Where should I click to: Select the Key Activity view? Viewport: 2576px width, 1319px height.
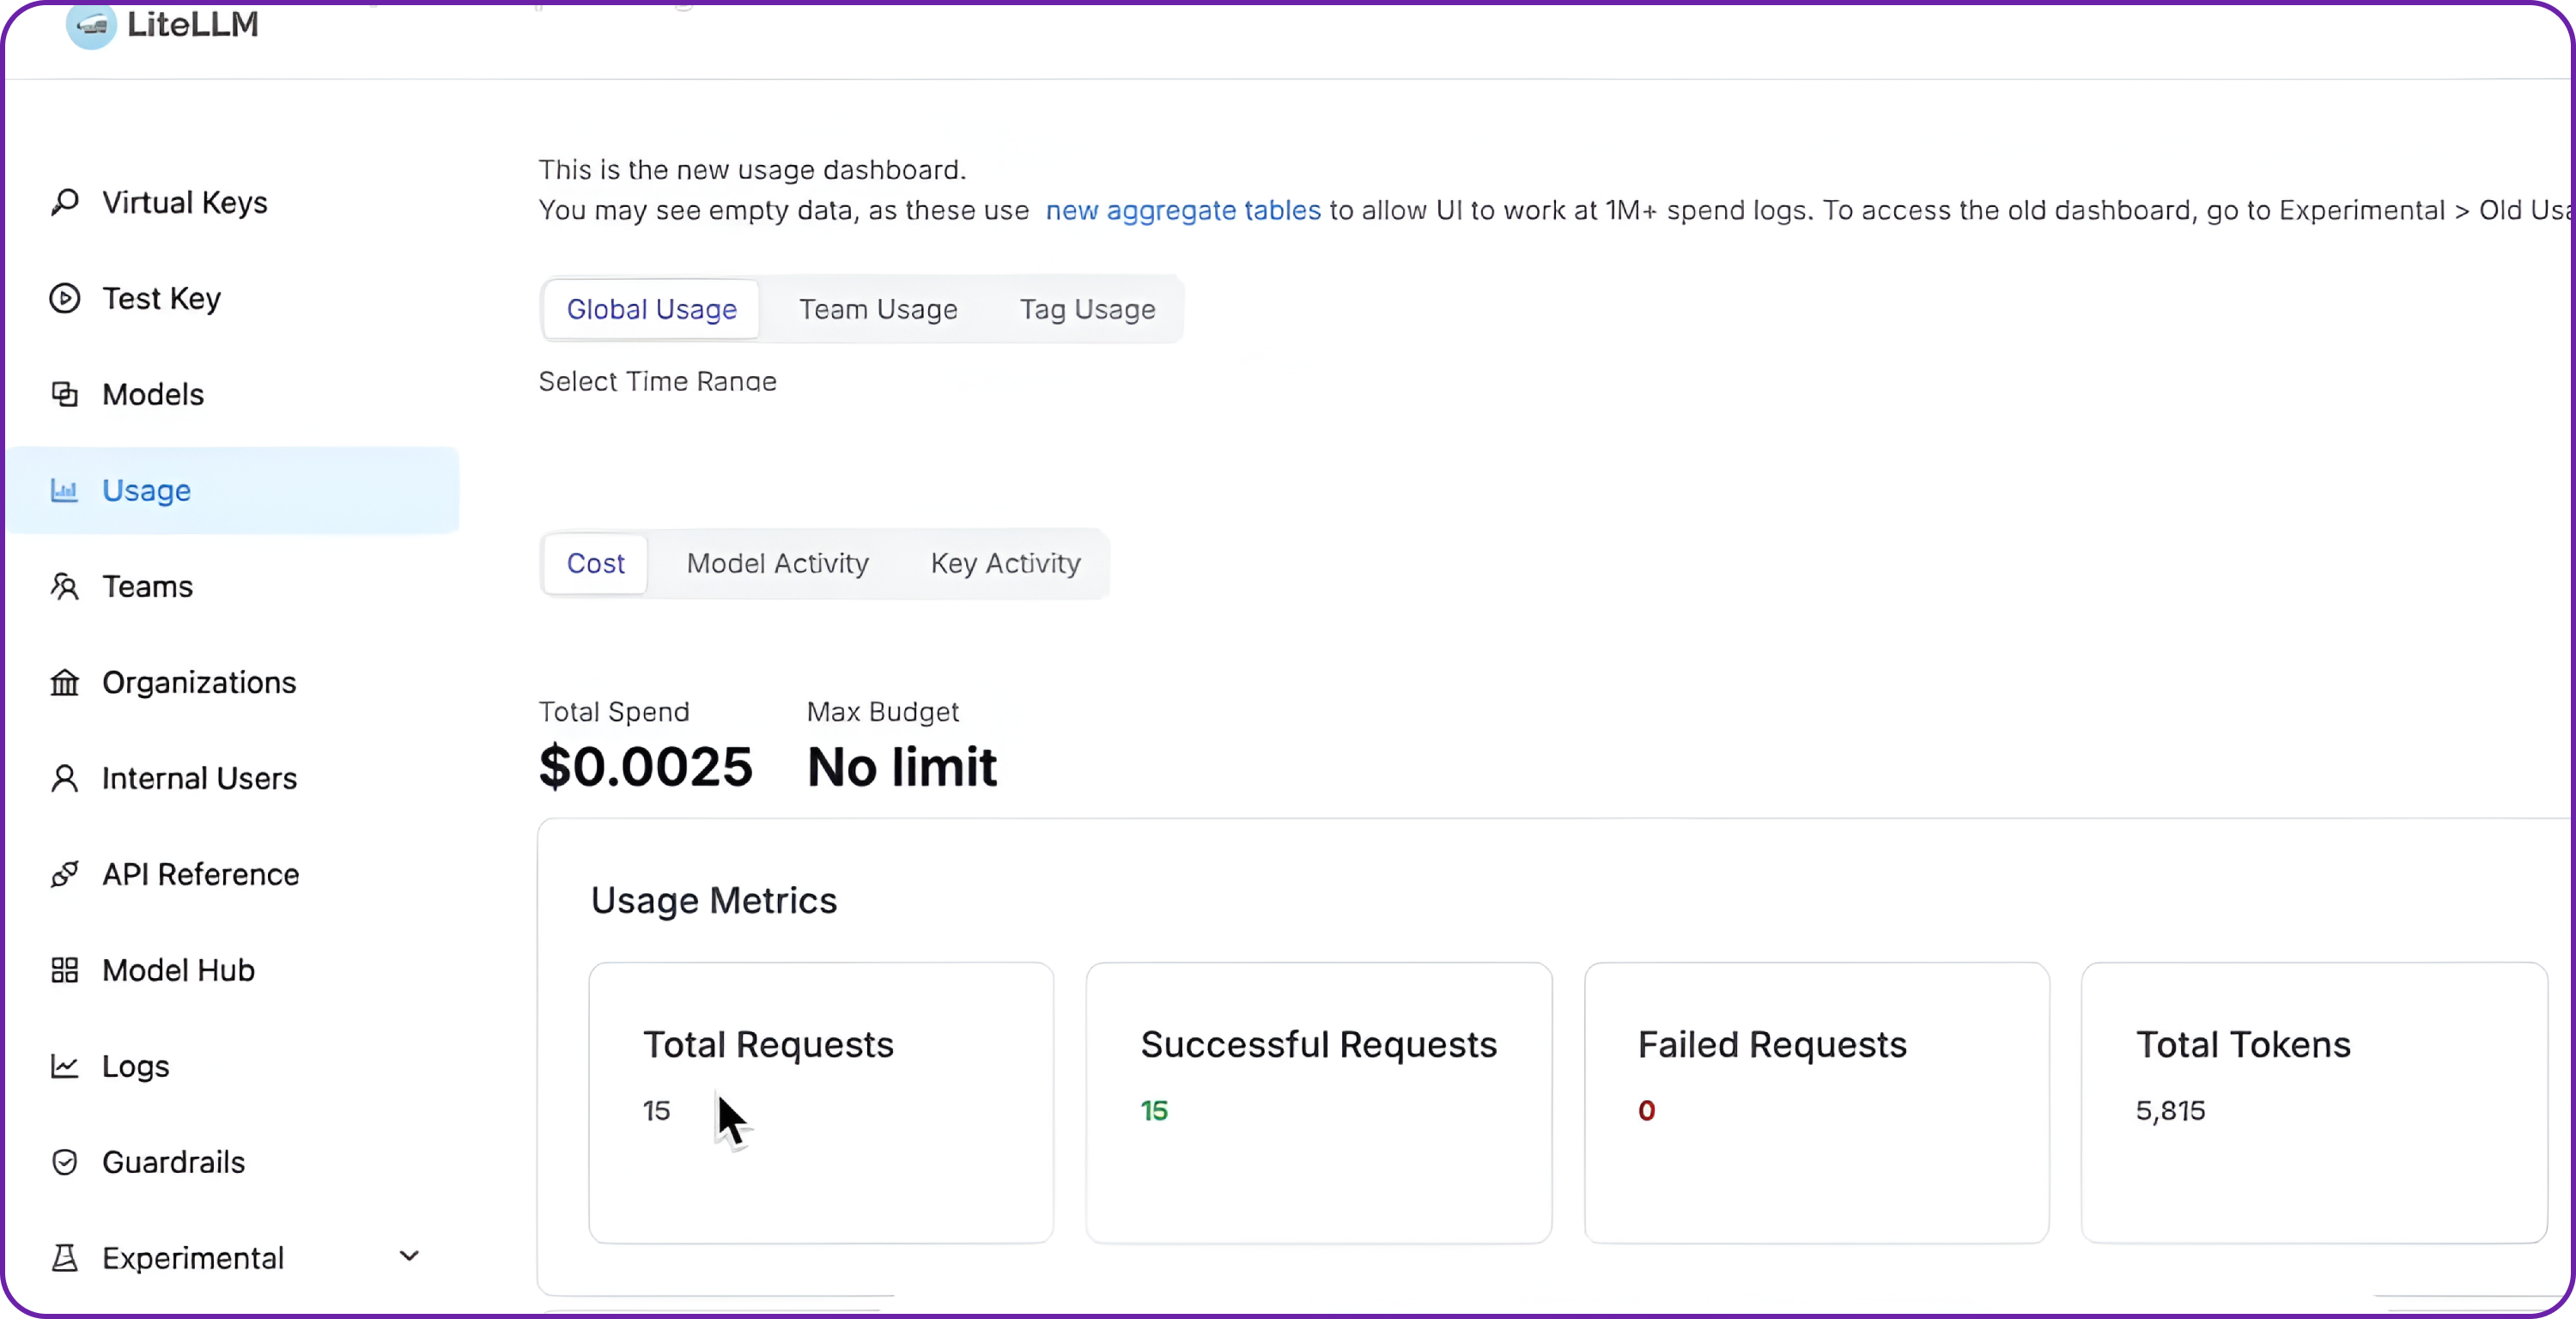point(1004,563)
